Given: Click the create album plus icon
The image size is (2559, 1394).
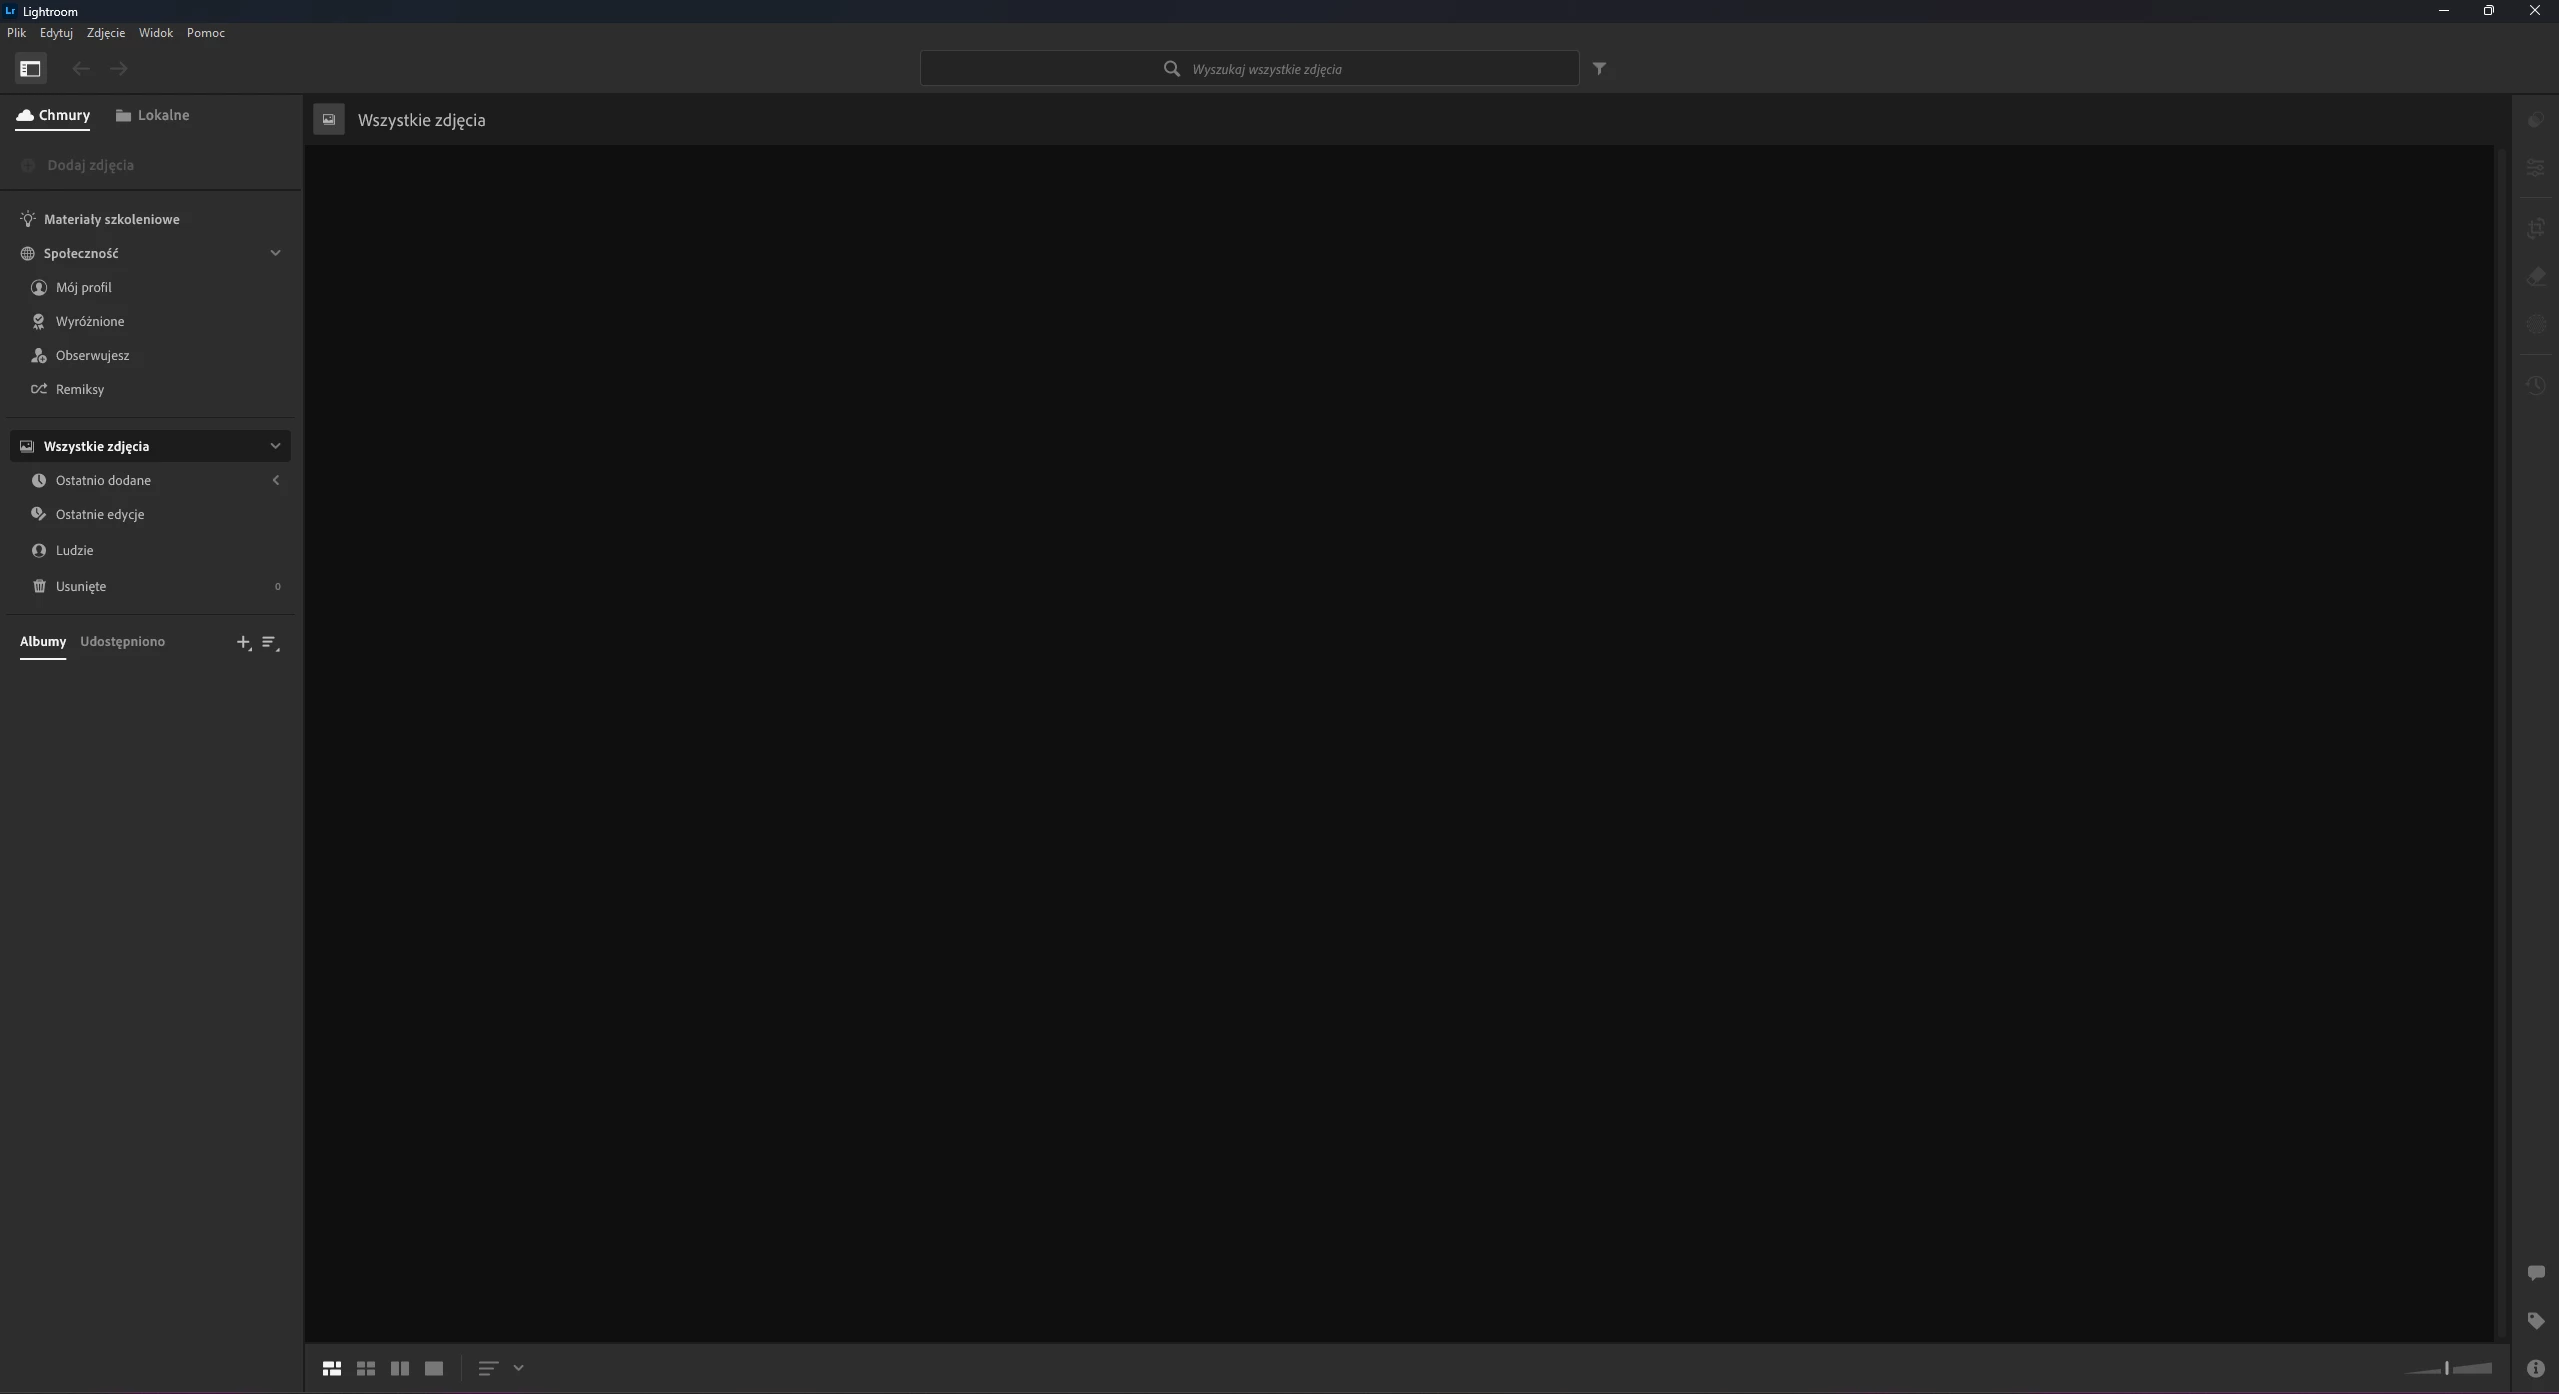Looking at the screenshot, I should tap(243, 642).
